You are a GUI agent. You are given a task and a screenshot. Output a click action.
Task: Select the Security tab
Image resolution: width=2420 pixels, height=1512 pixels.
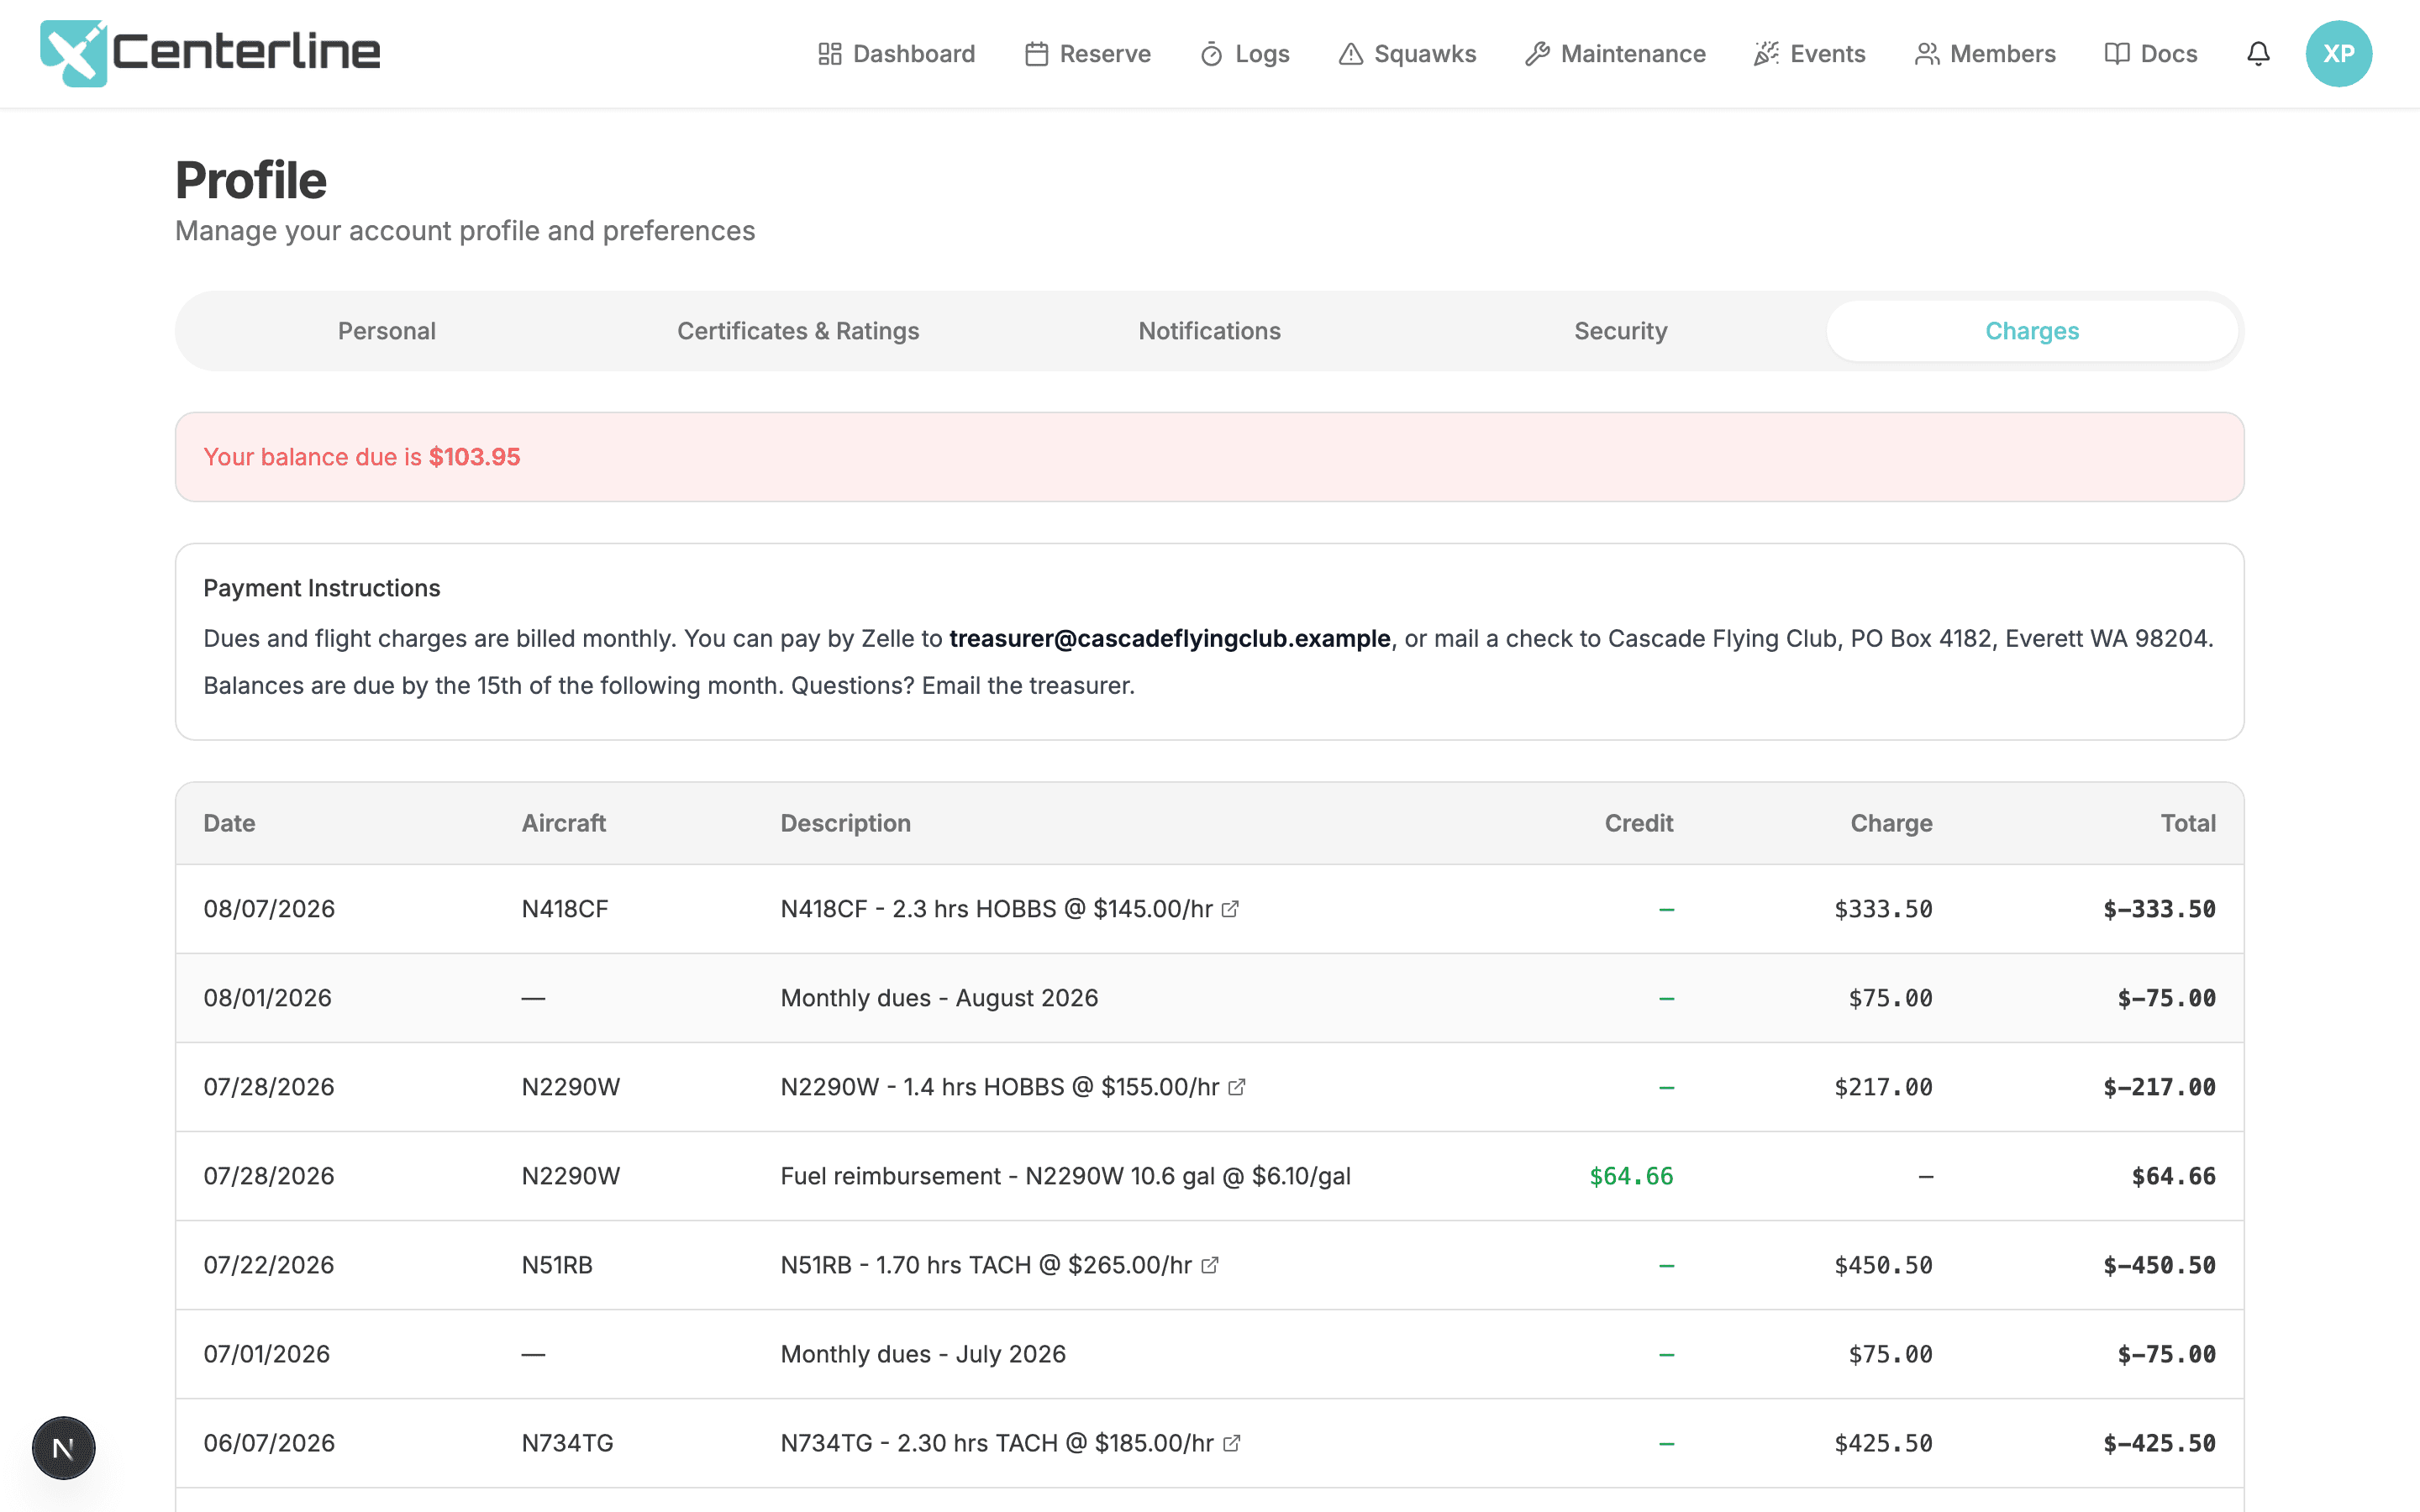[x=1621, y=331]
